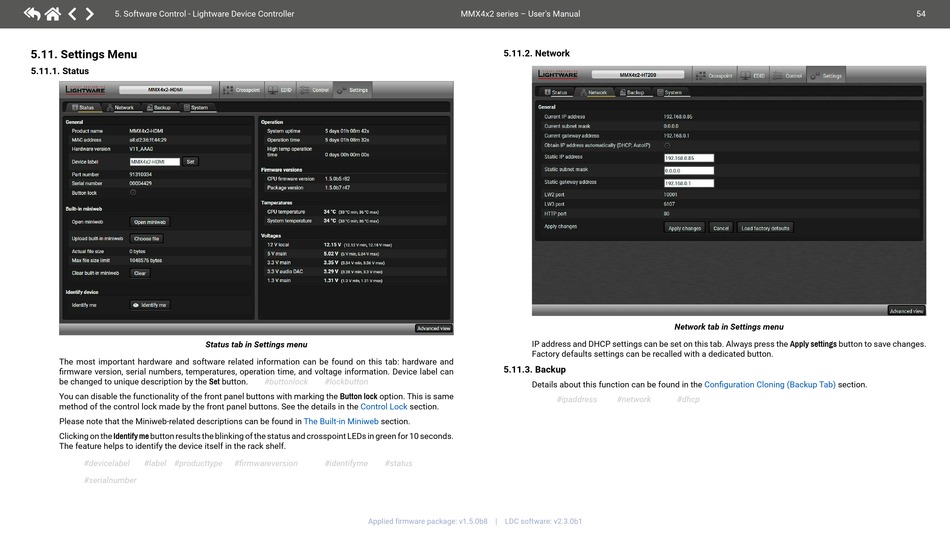Viewport: 950px width, 533px height.
Task: Click the 'Applied firmware package: v1.5.0b8' footer
Action: pos(427,521)
